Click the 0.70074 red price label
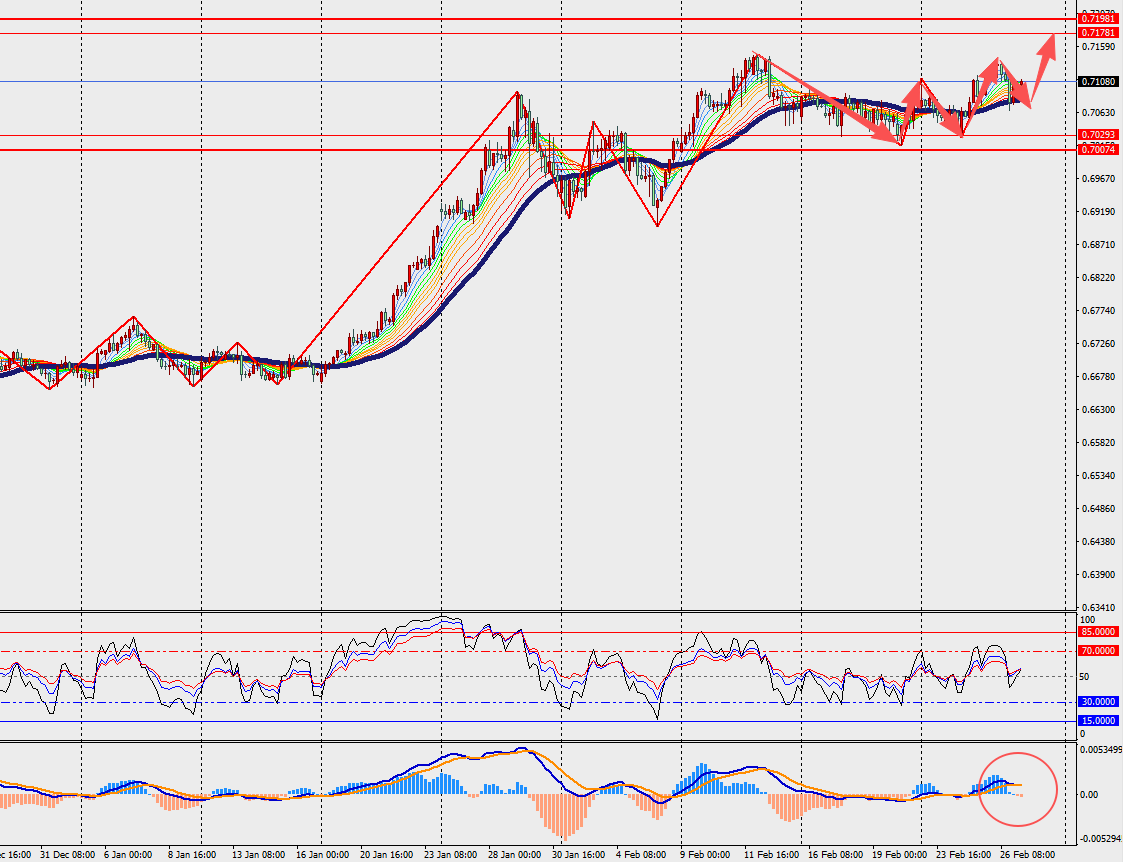The width and height of the screenshot is (1124, 862). pyautogui.click(x=1097, y=150)
